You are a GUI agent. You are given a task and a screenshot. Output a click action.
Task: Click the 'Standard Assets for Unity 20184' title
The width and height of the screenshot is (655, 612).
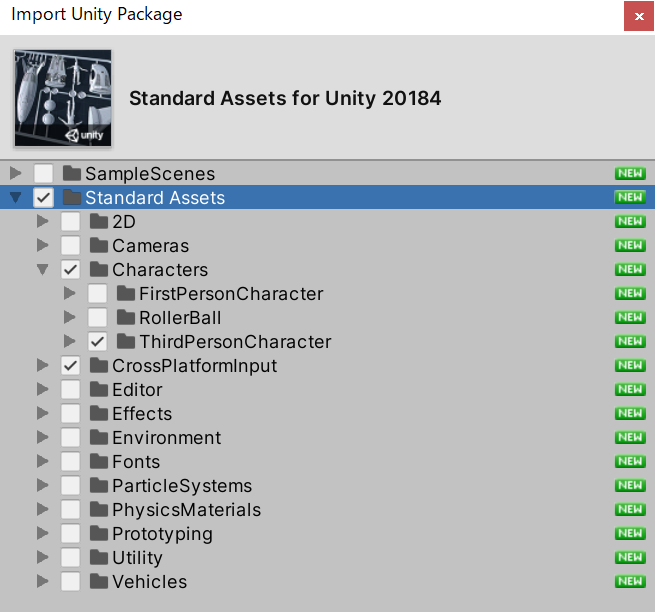point(285,99)
